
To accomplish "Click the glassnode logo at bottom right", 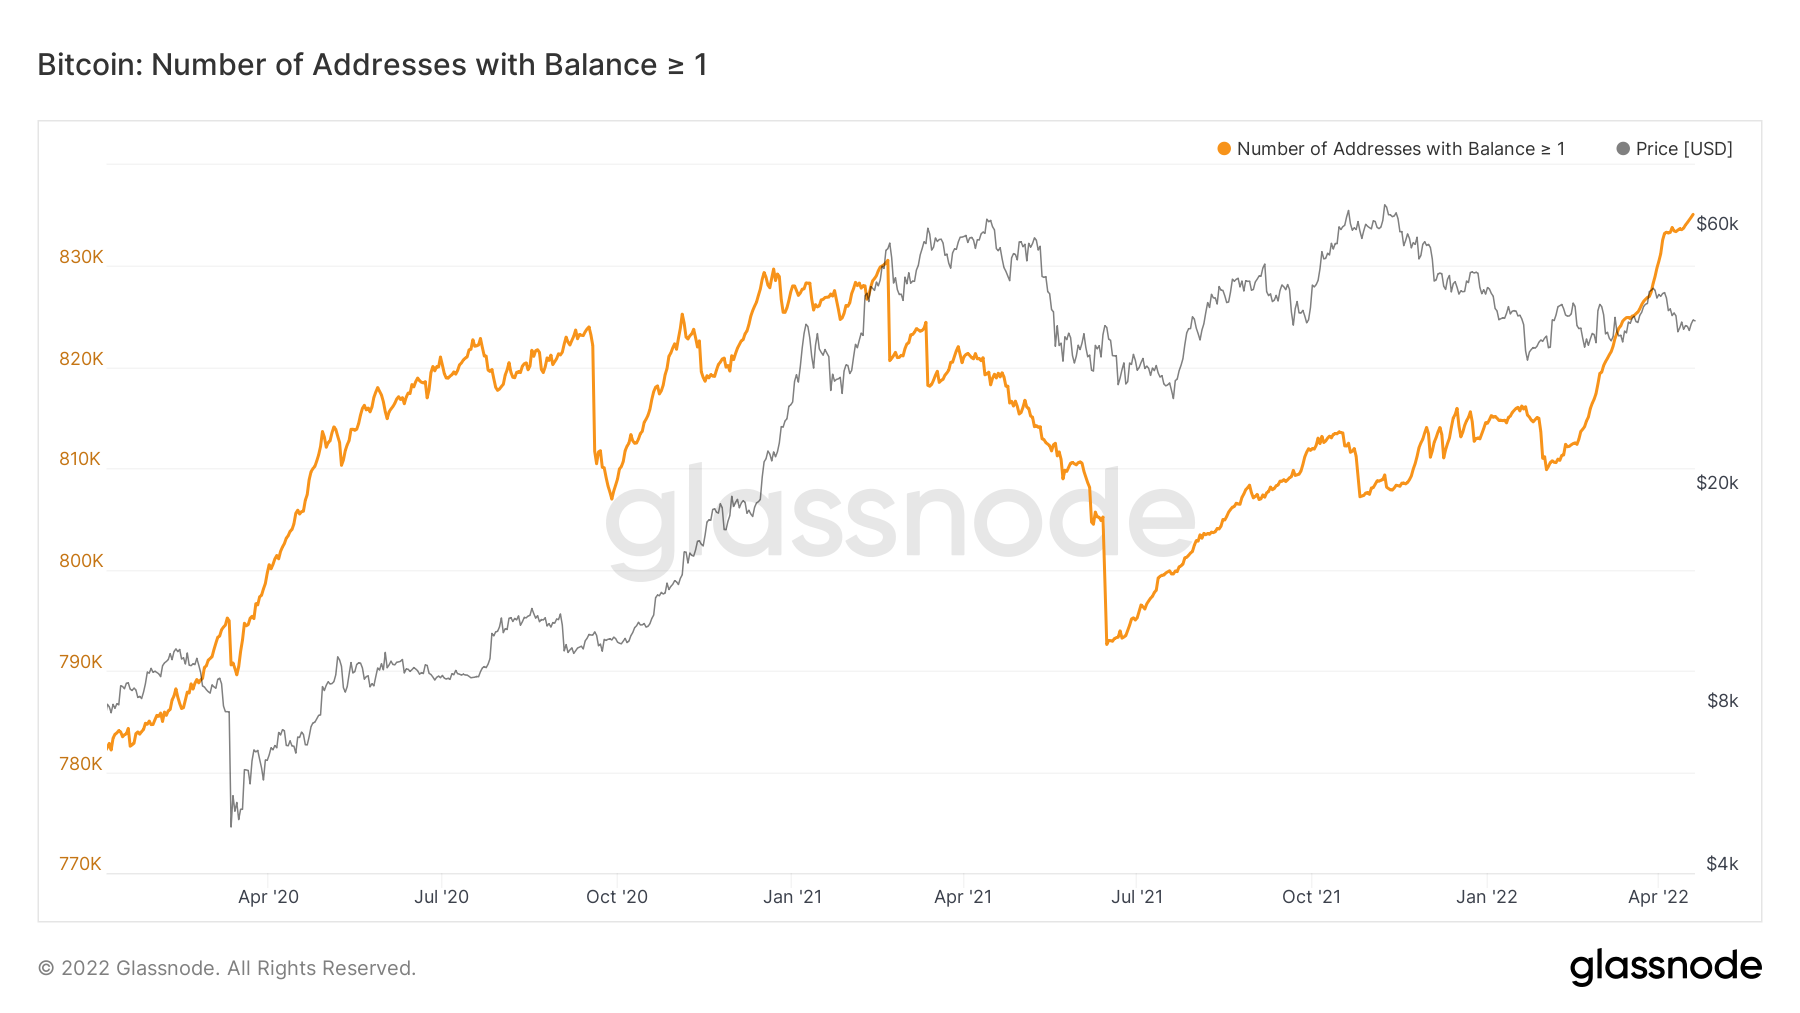I will click(x=1665, y=966).
